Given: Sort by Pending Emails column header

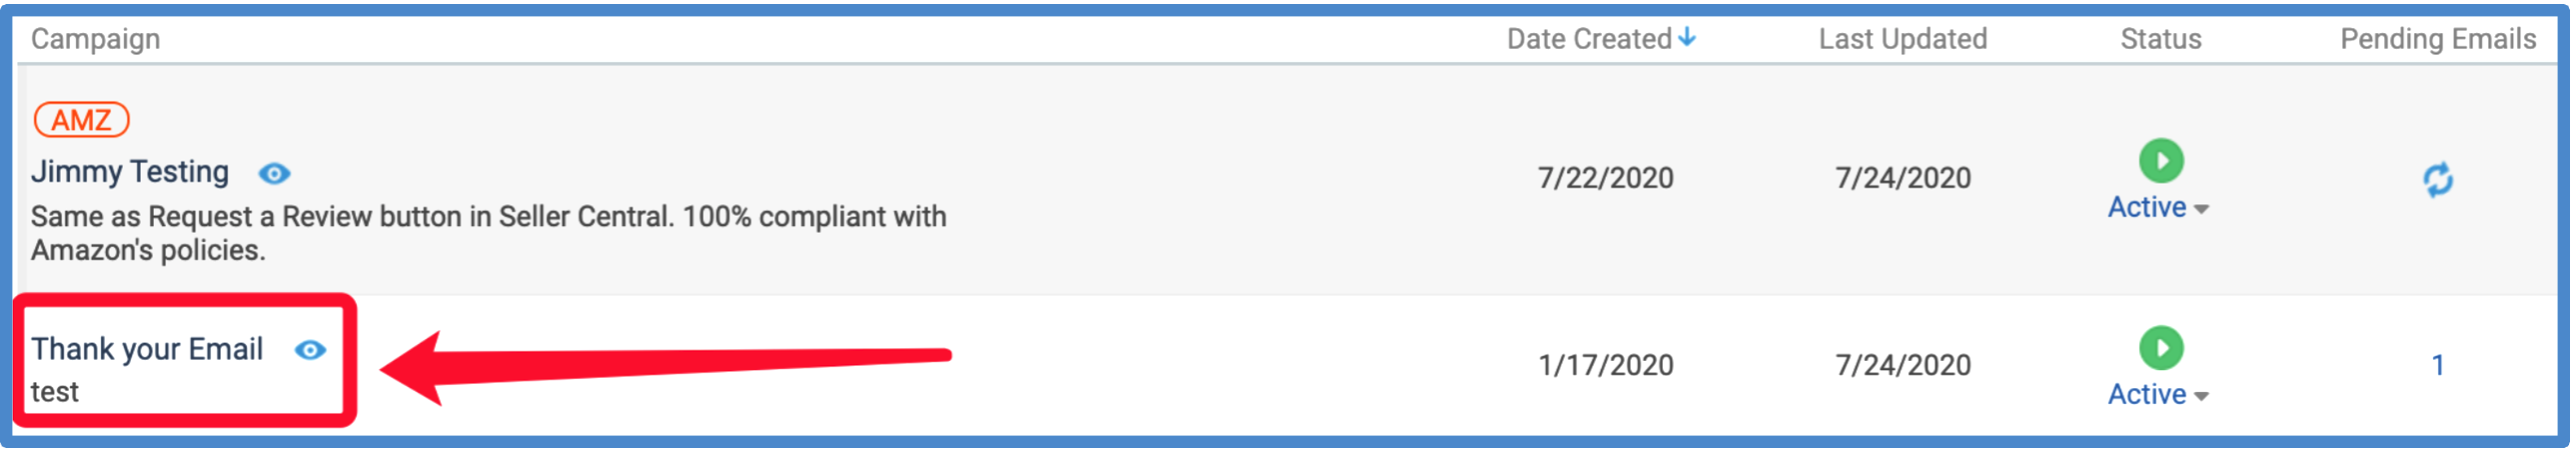Looking at the screenshot, I should pos(2439,39).
